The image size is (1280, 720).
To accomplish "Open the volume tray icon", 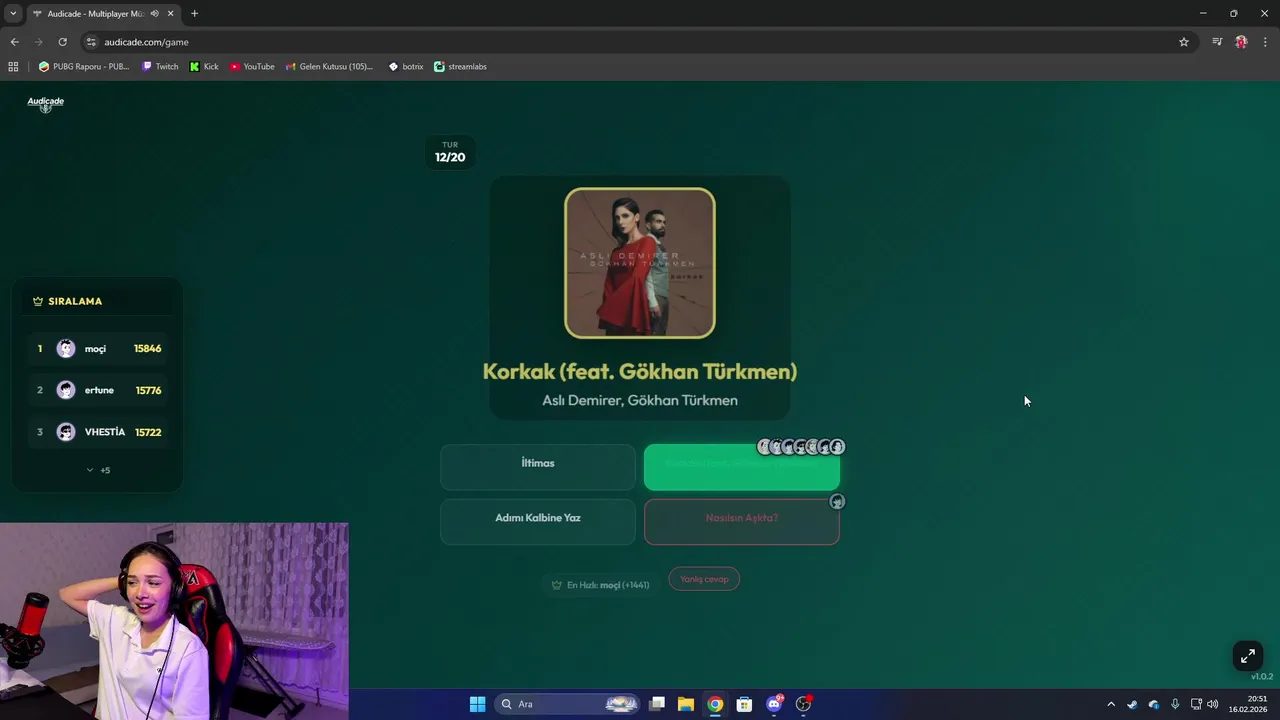I will (x=1212, y=704).
